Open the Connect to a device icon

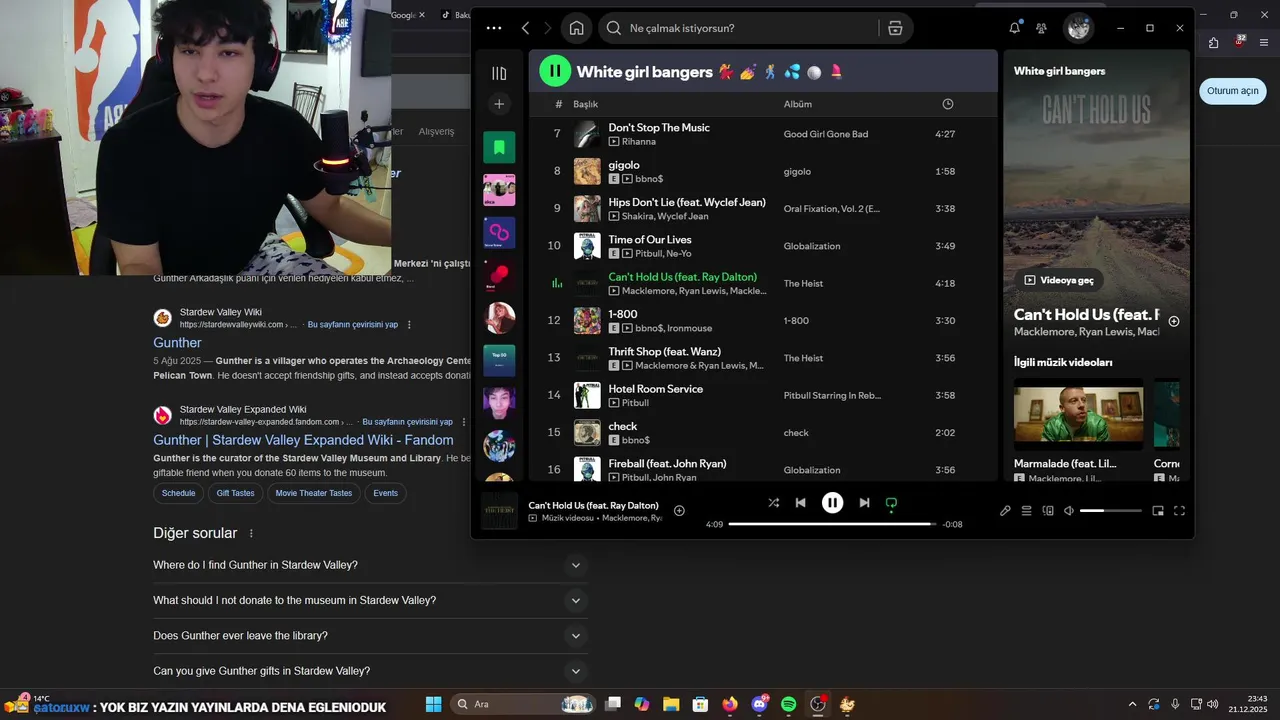(x=1048, y=511)
